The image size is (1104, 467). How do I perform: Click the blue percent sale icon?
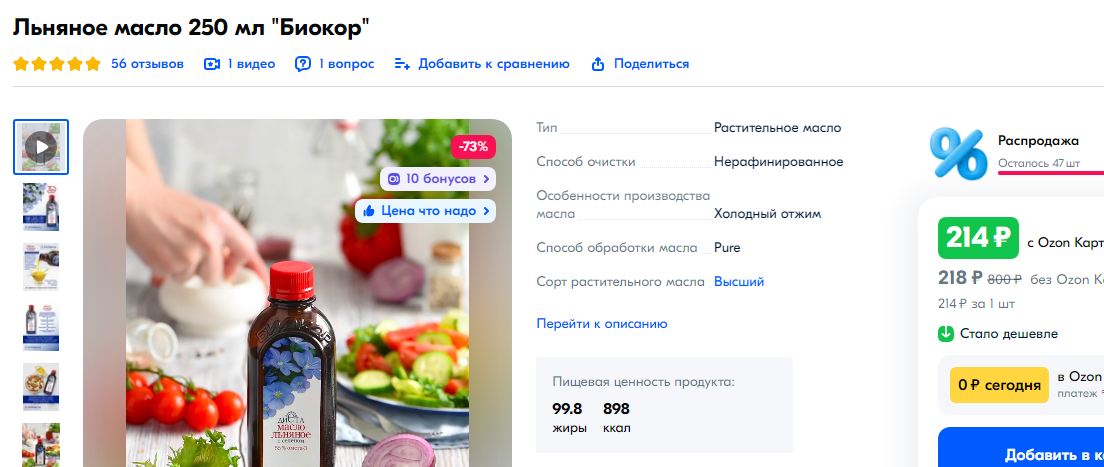958,153
